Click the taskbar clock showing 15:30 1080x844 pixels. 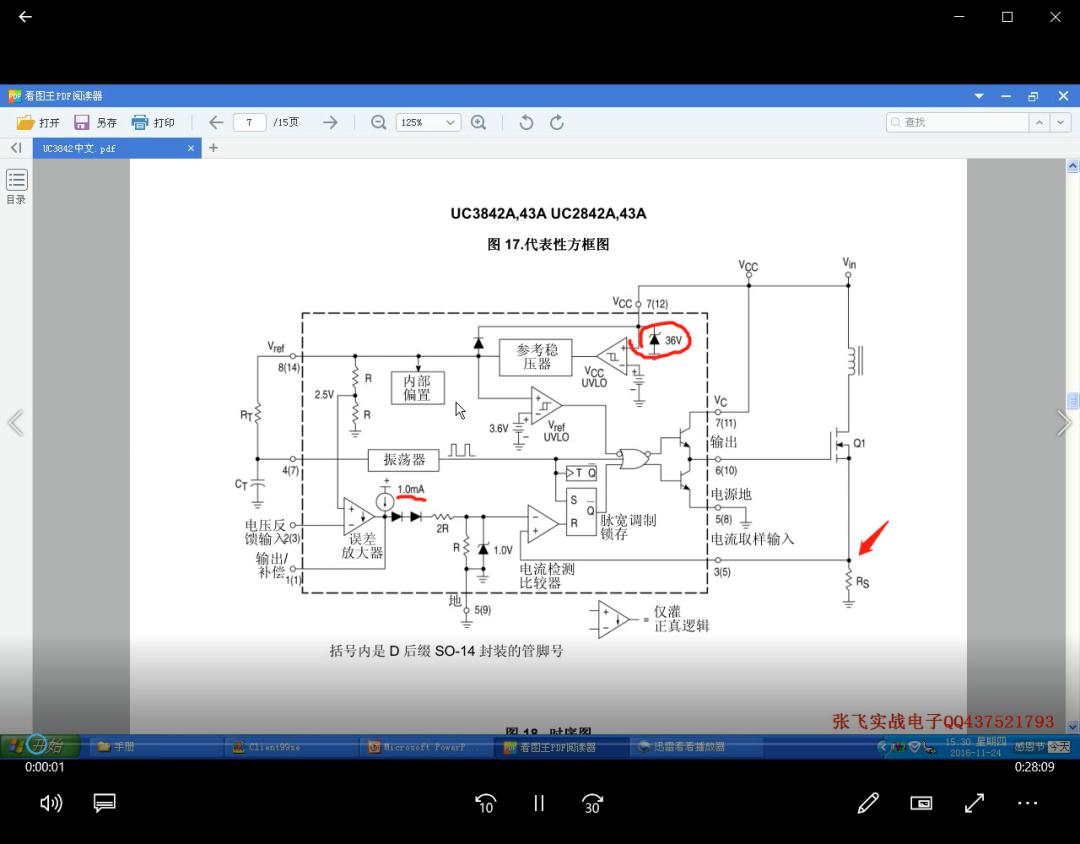(x=975, y=747)
